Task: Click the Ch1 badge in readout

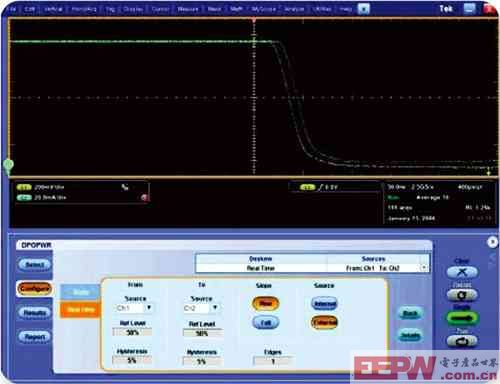Action: tap(24, 187)
